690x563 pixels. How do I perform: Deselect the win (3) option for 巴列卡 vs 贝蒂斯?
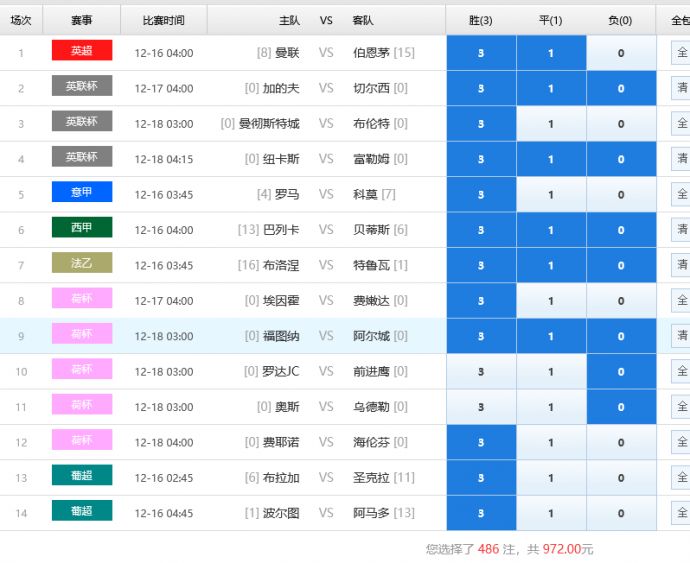pyautogui.click(x=481, y=230)
